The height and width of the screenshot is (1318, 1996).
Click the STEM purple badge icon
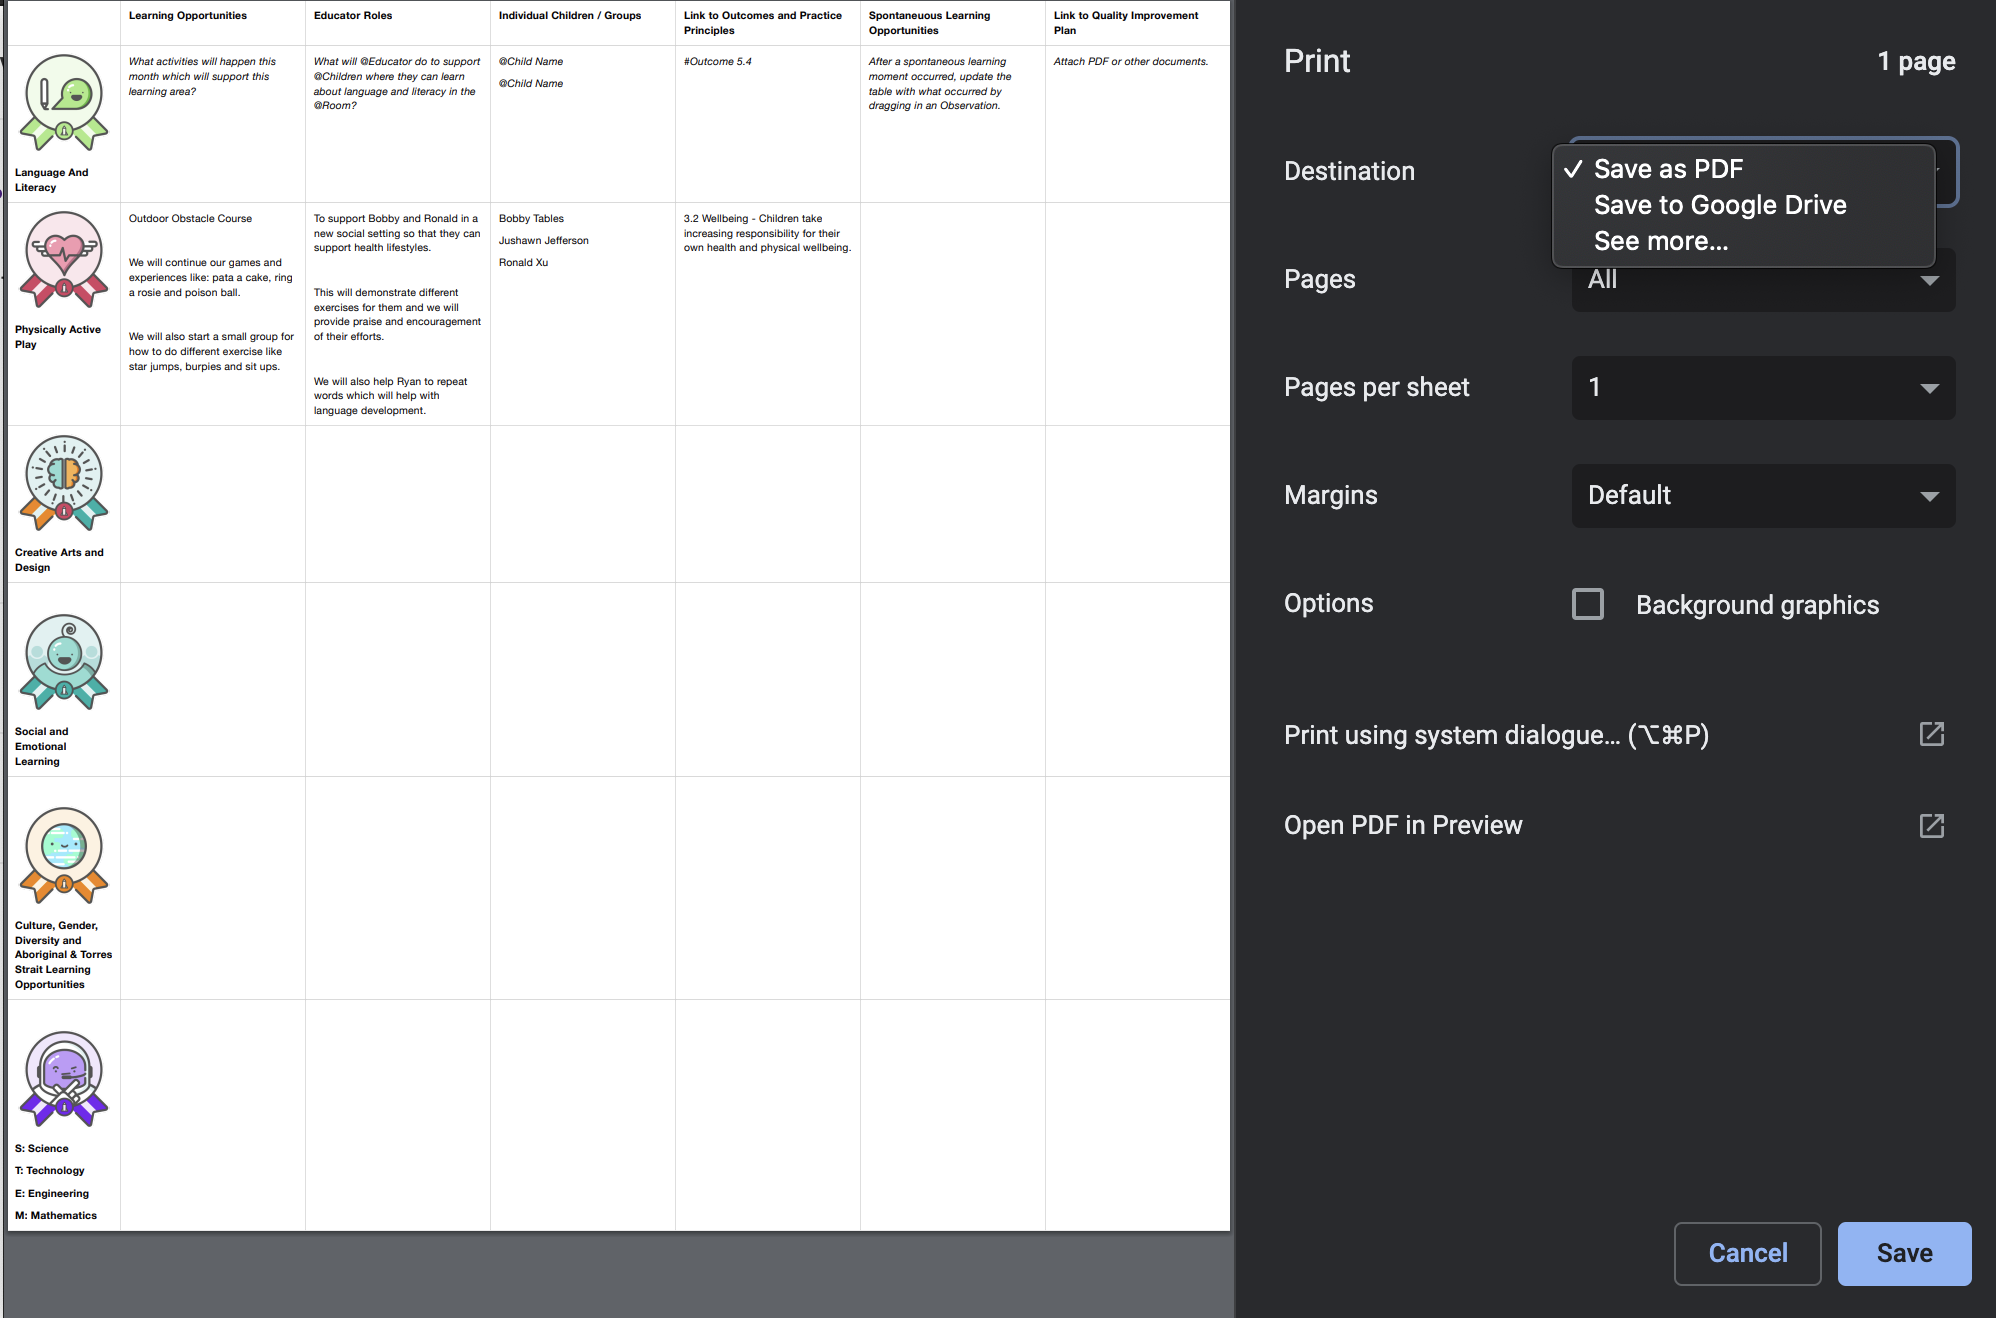click(64, 1079)
